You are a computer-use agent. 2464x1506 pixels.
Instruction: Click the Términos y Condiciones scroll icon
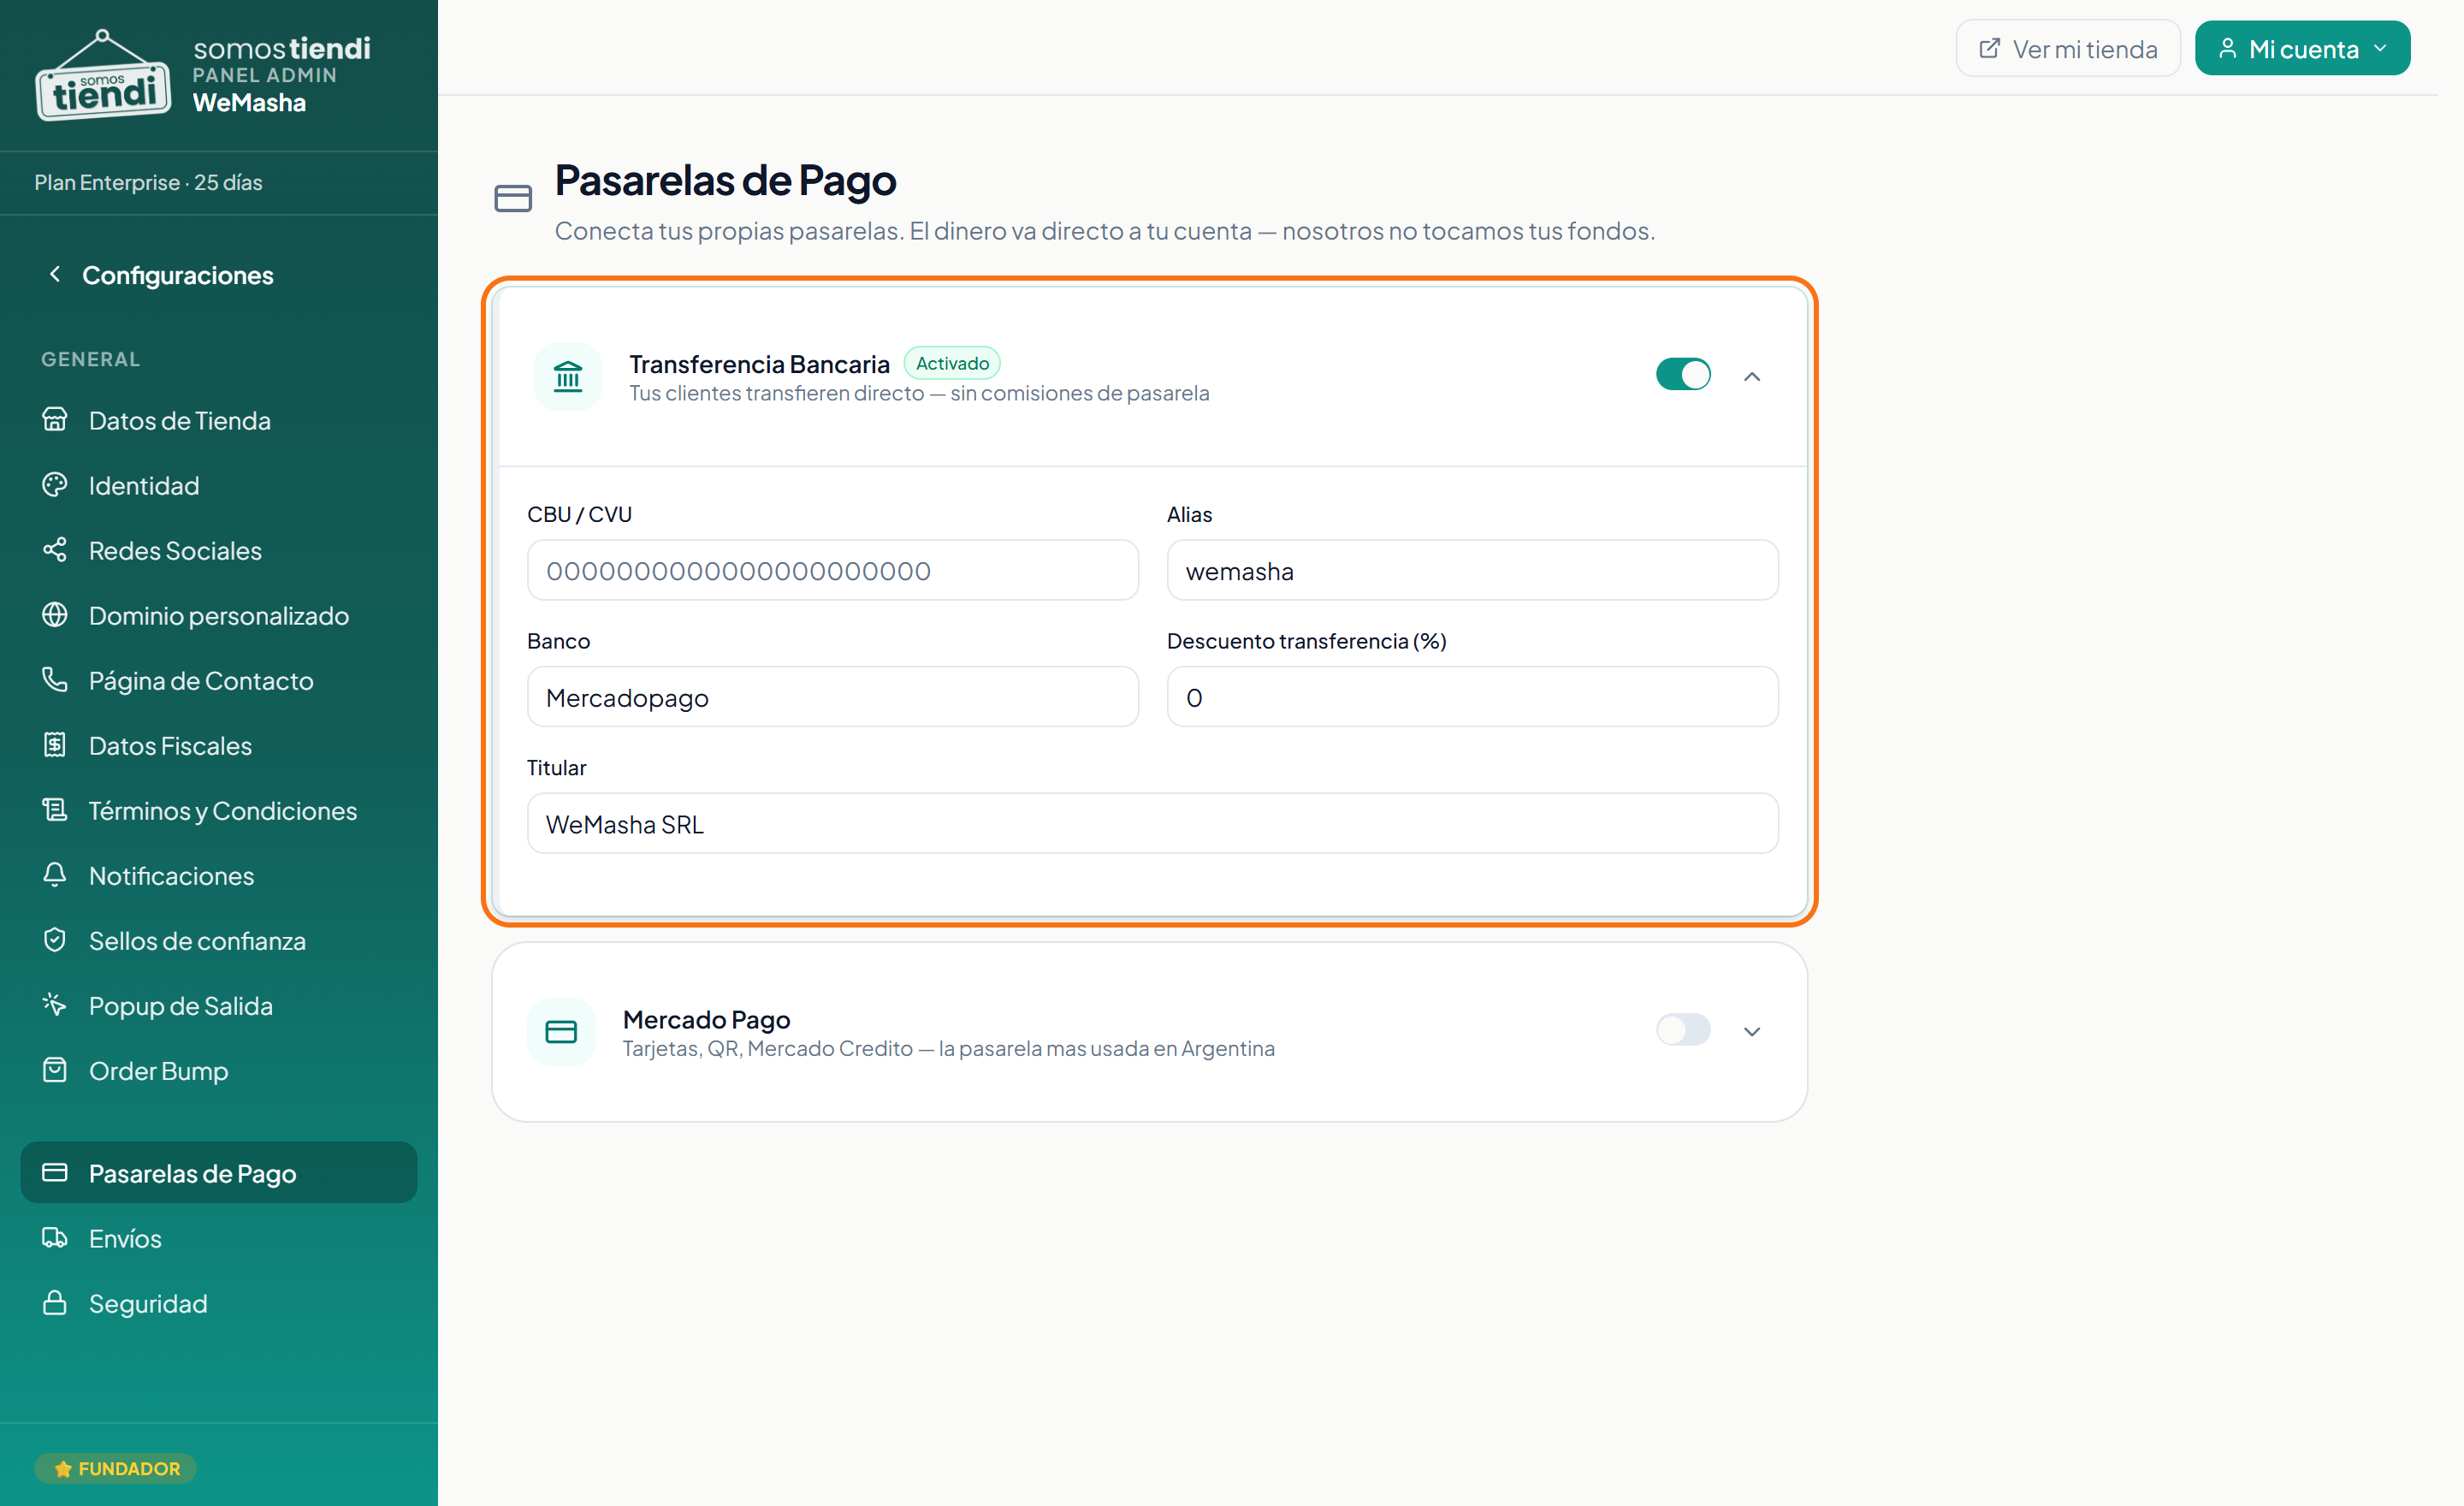[55, 810]
